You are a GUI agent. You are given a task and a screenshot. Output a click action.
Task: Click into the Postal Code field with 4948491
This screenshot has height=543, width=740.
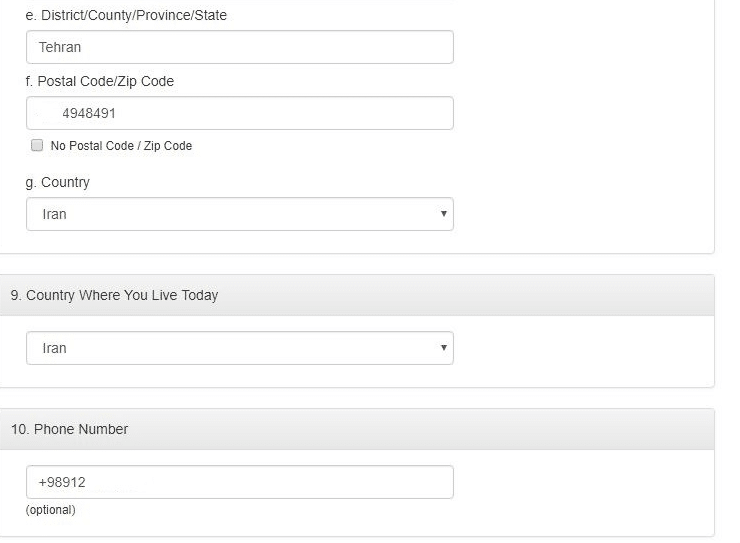click(x=240, y=113)
